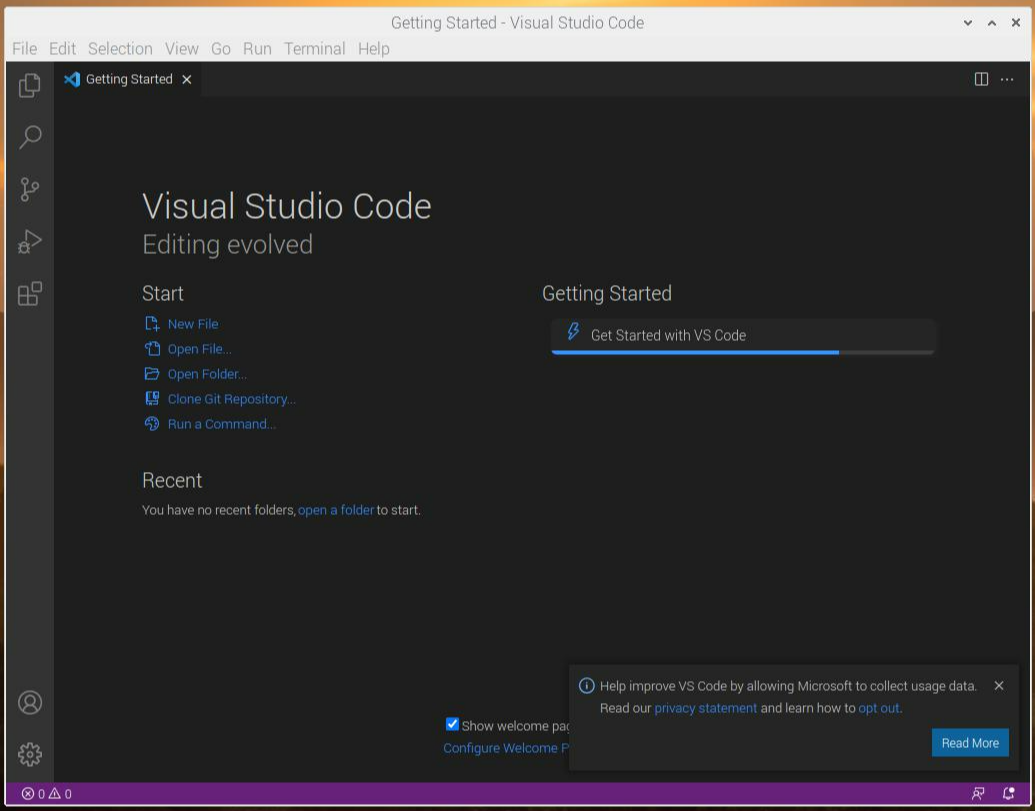This screenshot has width=1035, height=811.
Task: Open the Explorer view in activity bar
Action: pyautogui.click(x=30, y=85)
